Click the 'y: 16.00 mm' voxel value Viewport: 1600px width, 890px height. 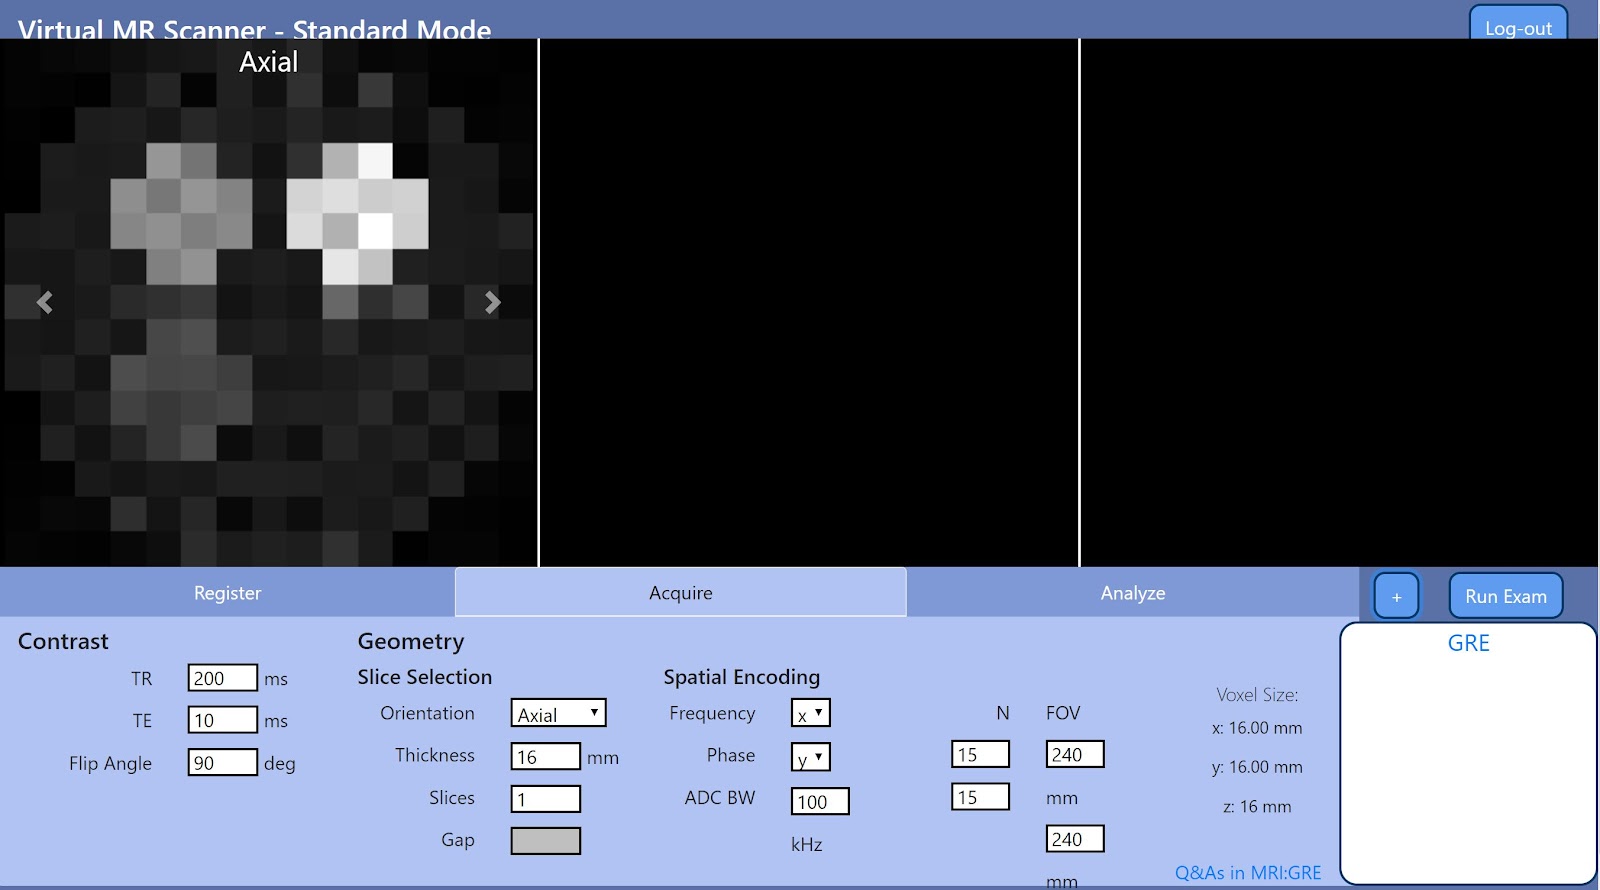[1257, 767]
